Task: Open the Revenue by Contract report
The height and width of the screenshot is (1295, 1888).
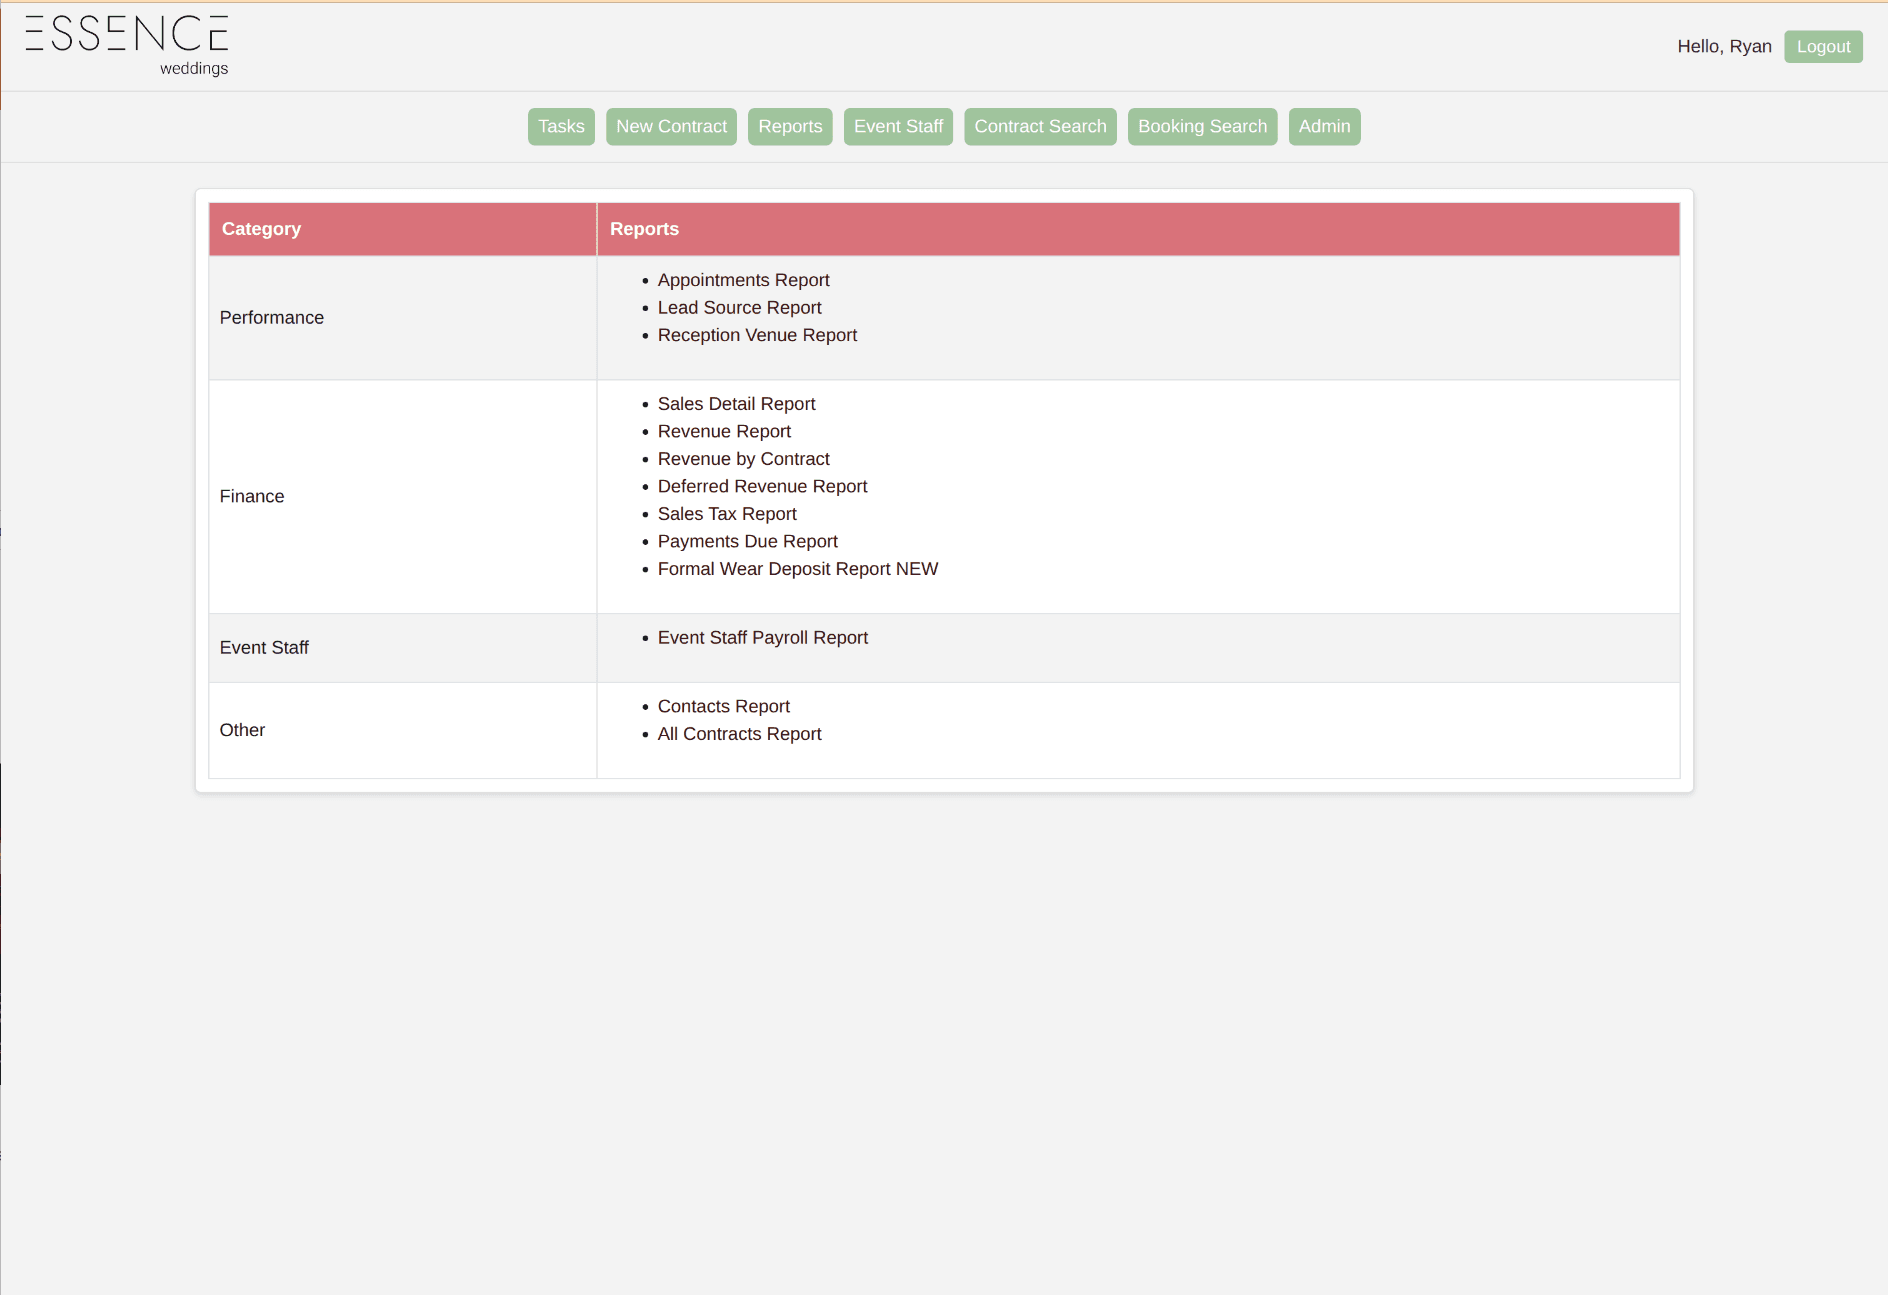Action: pyautogui.click(x=743, y=458)
